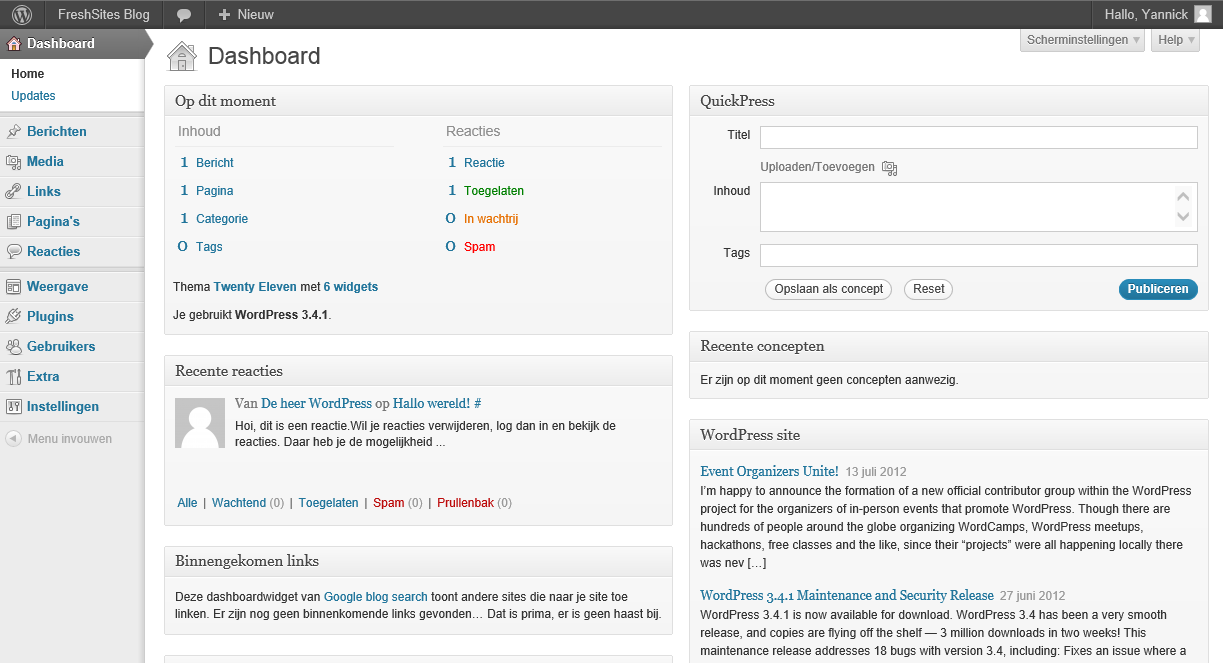Click the Inhoud text area down arrow
This screenshot has height=663, width=1223.
tap(1184, 217)
